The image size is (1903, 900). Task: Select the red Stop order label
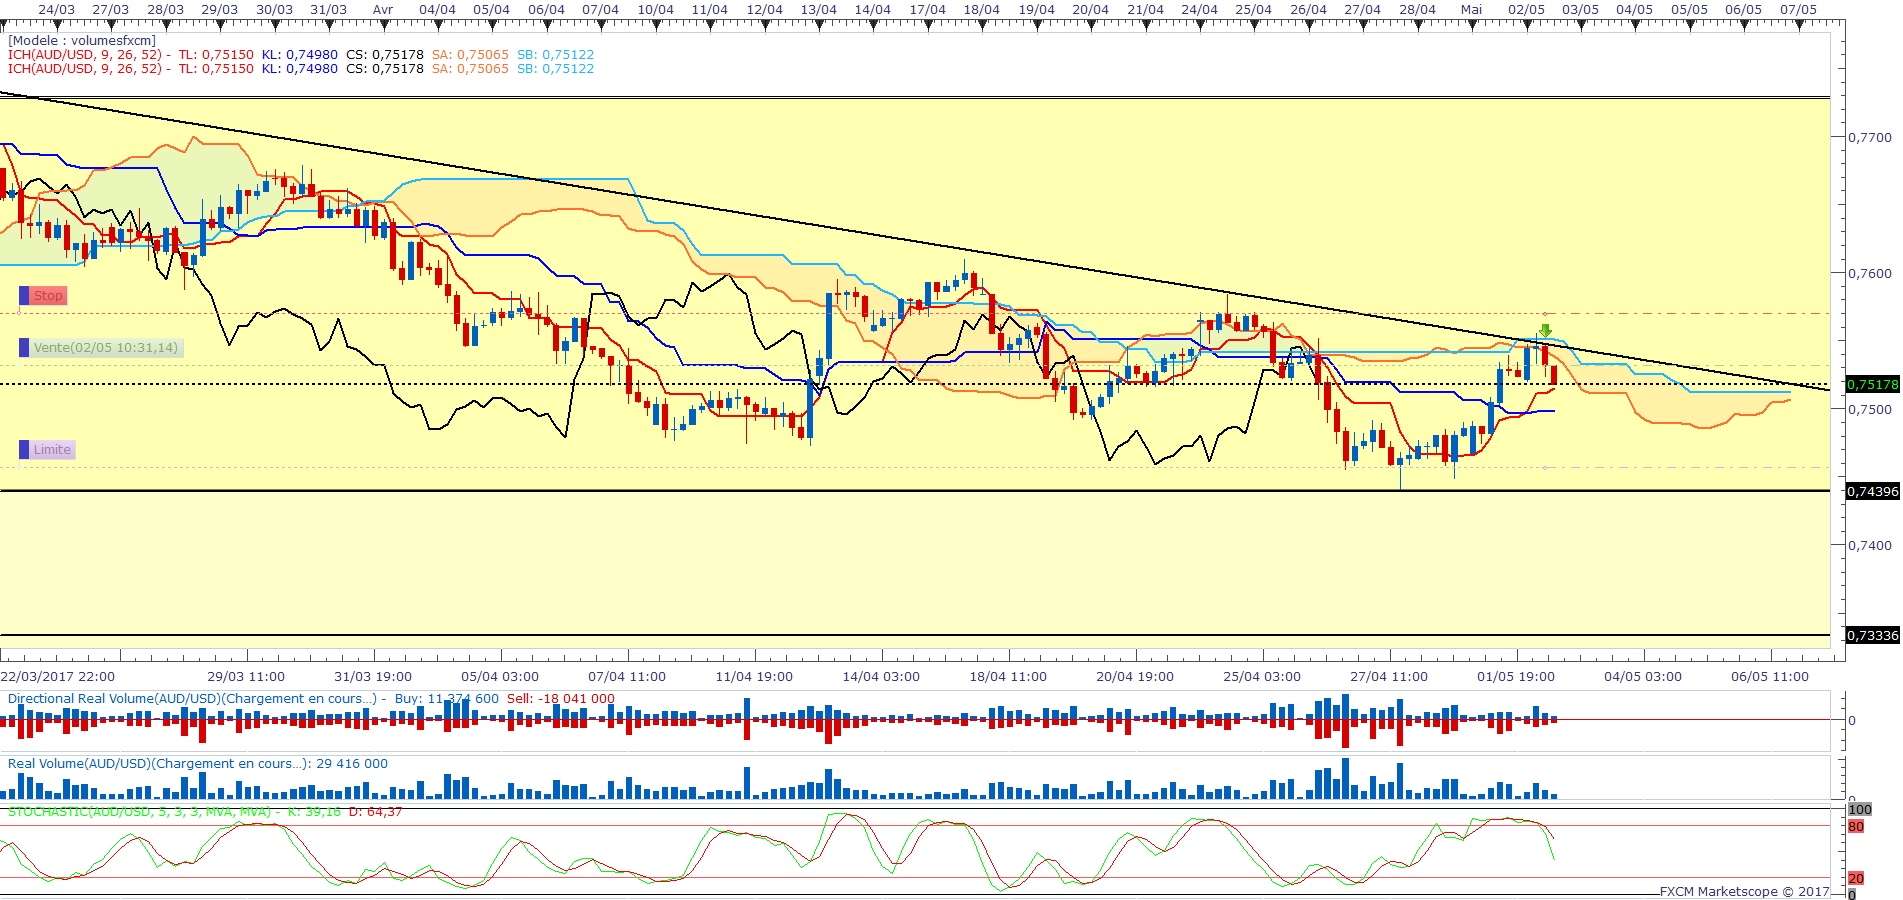point(48,296)
